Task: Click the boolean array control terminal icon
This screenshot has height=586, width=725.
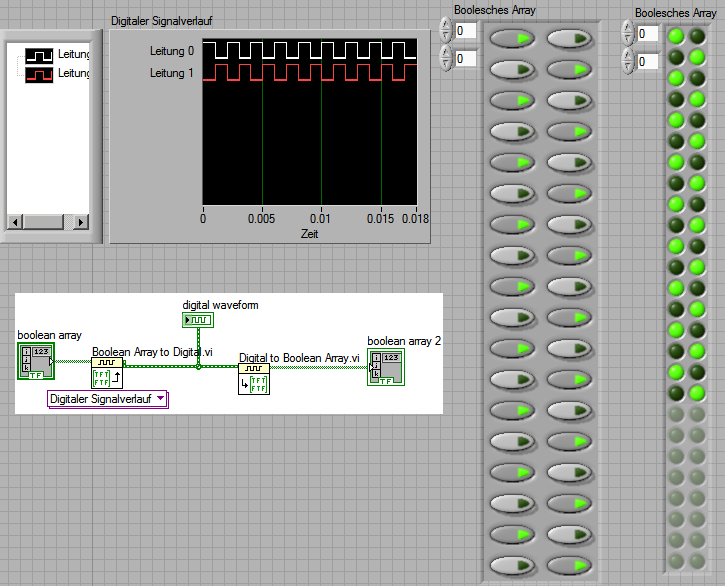Action: [36, 362]
